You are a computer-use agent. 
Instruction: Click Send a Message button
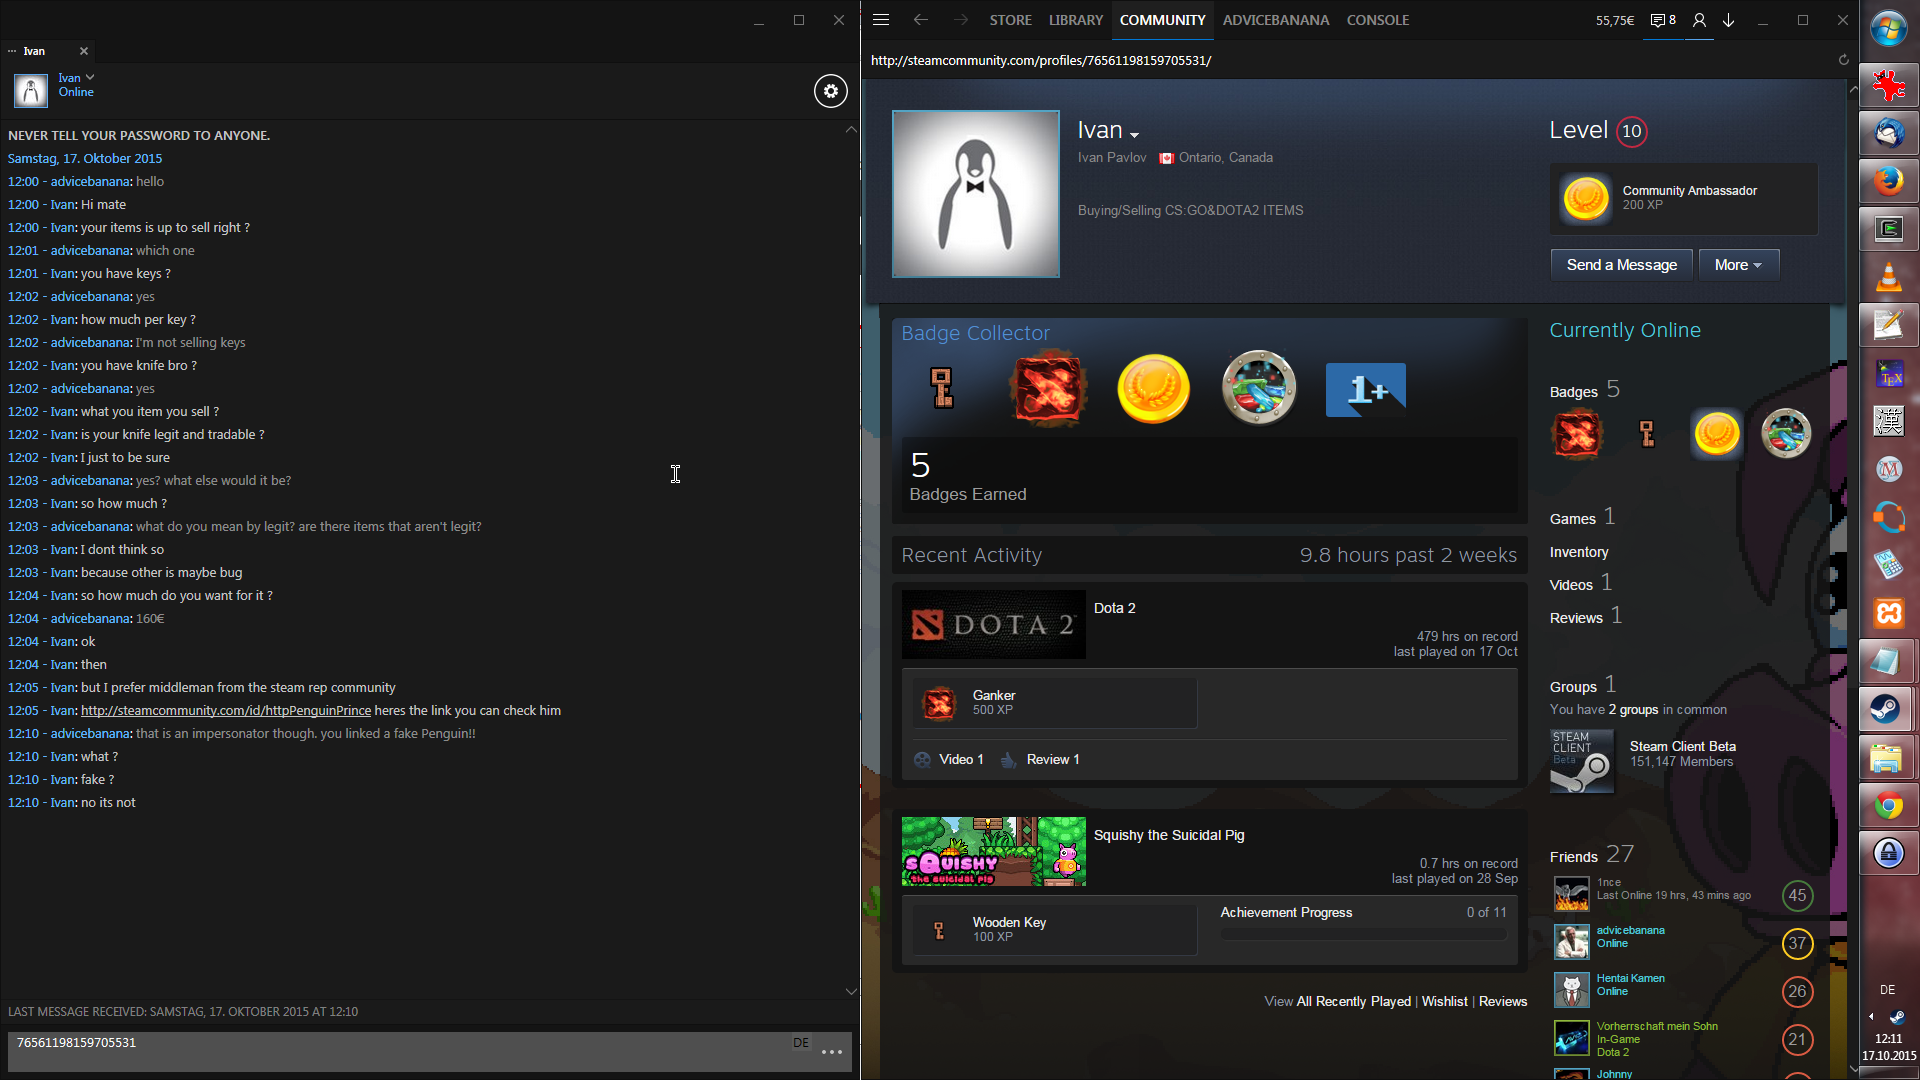tap(1621, 265)
